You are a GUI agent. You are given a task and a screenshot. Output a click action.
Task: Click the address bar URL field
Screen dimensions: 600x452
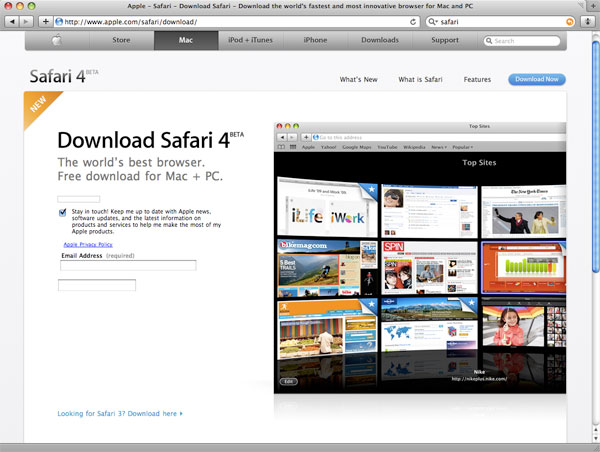235,22
